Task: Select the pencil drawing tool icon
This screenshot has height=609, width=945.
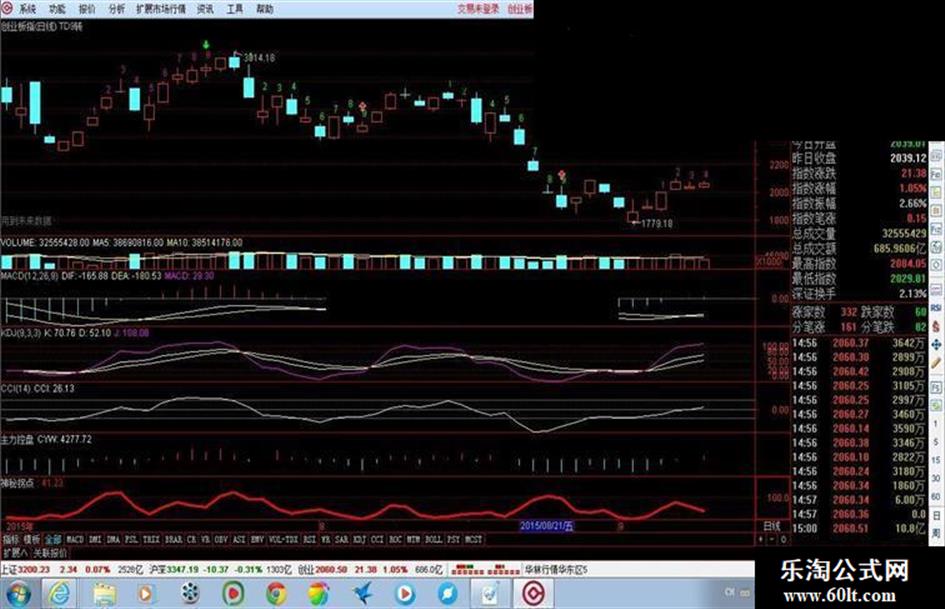Action: point(936,363)
